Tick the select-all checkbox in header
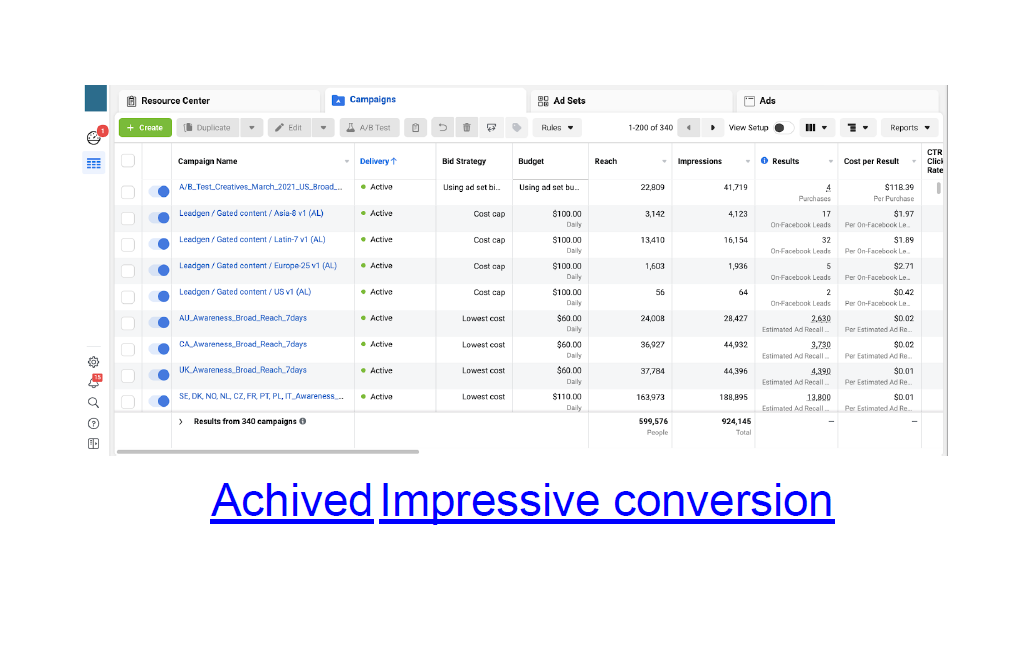This screenshot has height=648, width=1035. click(x=128, y=161)
